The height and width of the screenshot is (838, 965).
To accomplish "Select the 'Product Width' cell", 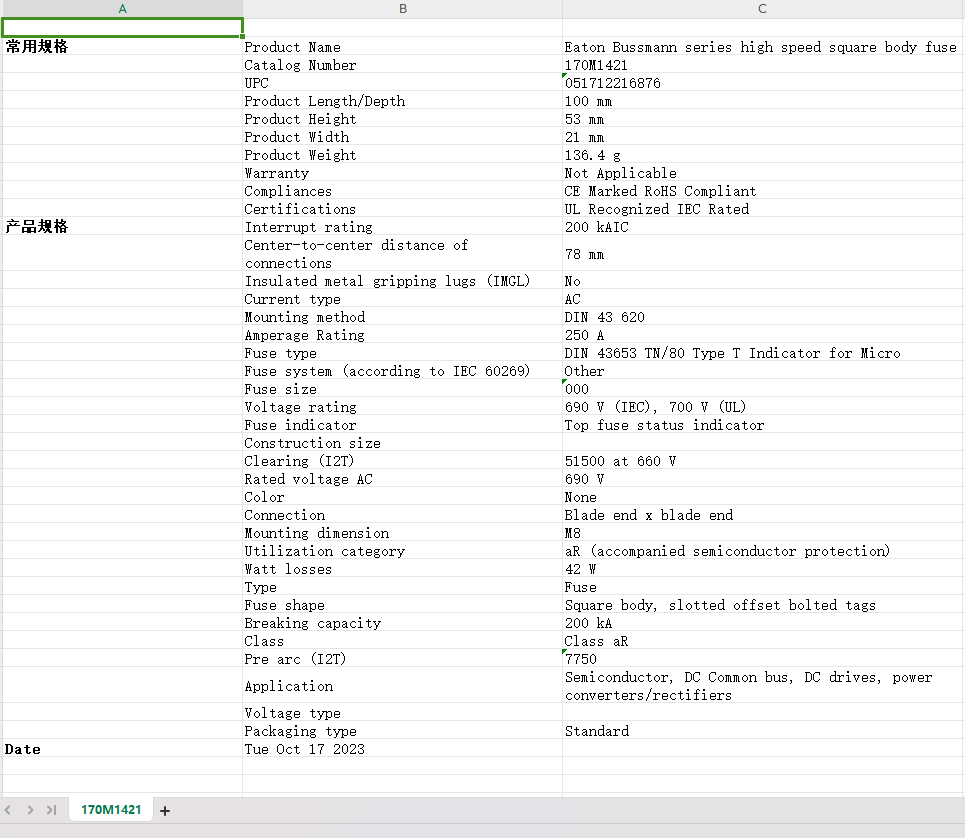I will [402, 137].
